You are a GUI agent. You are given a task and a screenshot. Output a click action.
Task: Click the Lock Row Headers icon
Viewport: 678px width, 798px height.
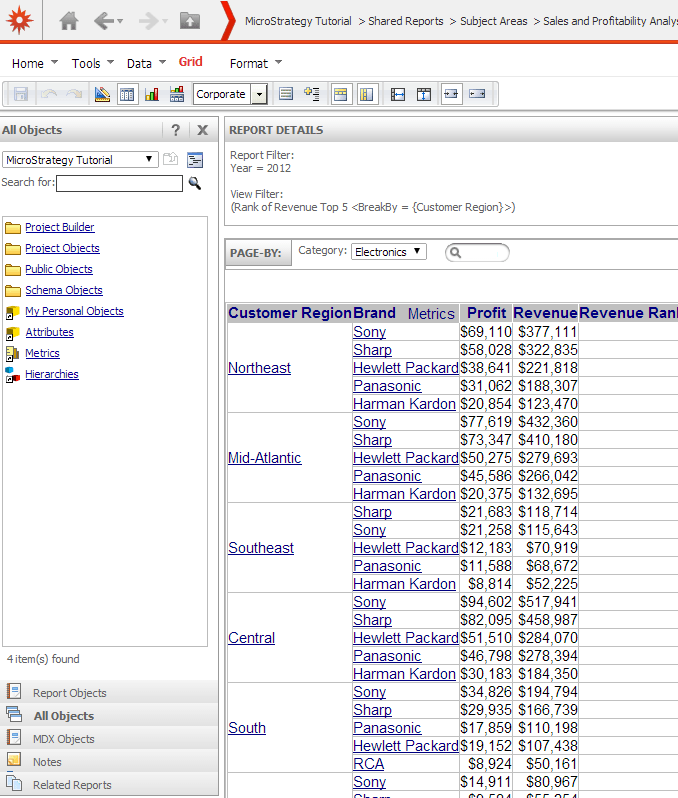(398, 94)
